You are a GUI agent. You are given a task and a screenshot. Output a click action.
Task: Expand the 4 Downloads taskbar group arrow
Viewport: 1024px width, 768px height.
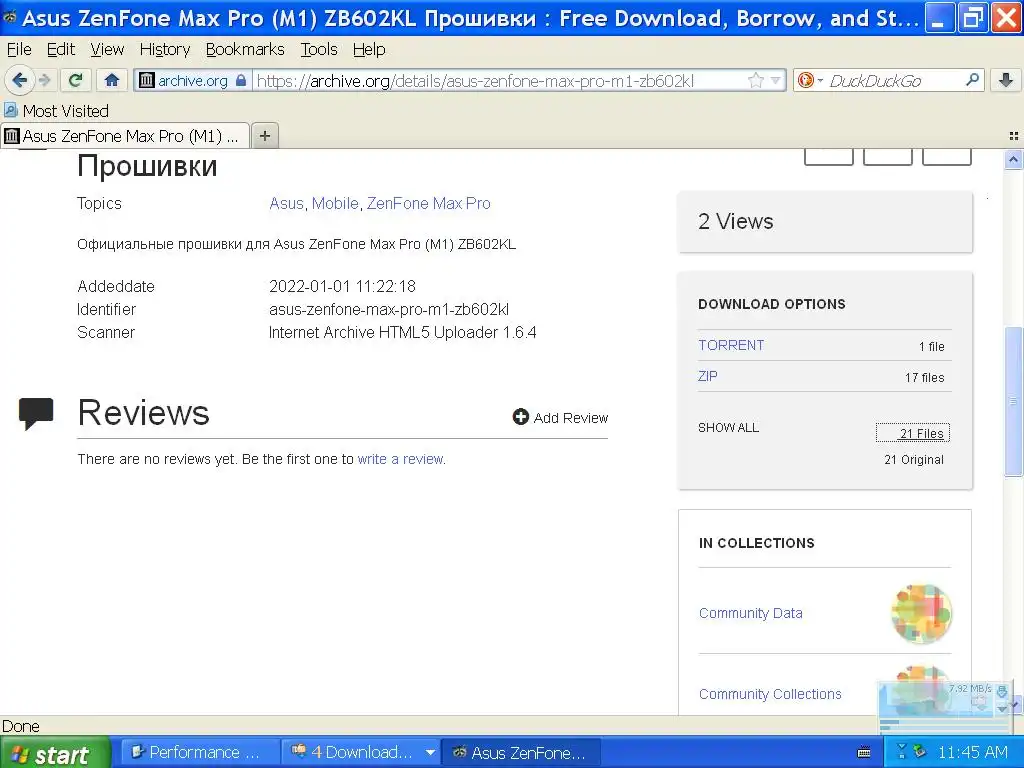coord(430,753)
